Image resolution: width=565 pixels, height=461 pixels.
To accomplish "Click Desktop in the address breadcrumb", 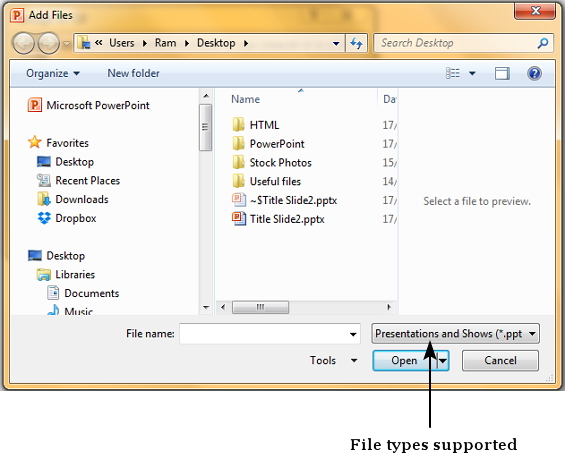I will pos(216,43).
